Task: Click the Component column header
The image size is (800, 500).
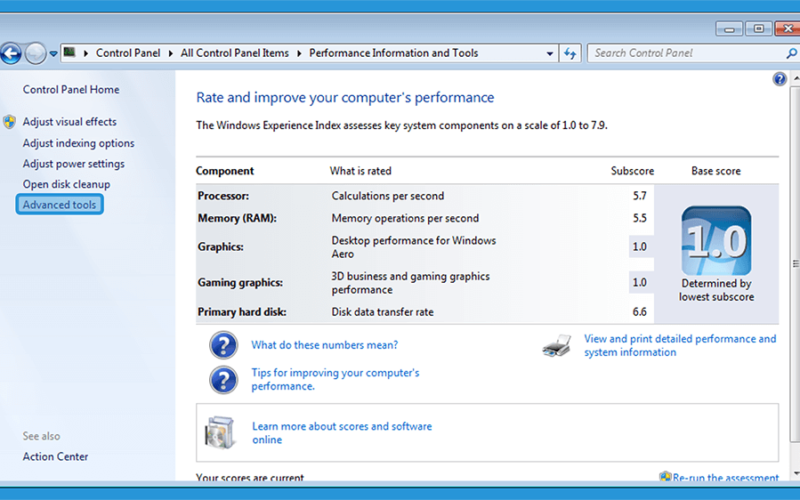Action: (224, 171)
